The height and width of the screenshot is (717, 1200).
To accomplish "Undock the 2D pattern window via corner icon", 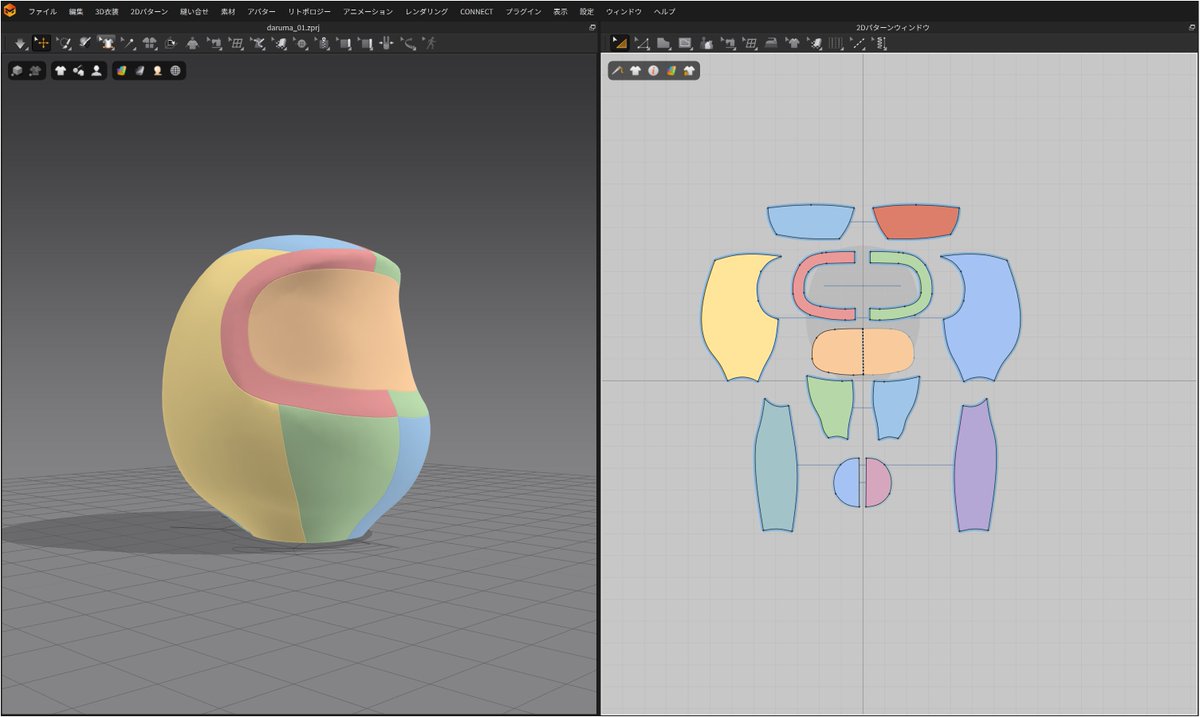I will pyautogui.click(x=1193, y=27).
